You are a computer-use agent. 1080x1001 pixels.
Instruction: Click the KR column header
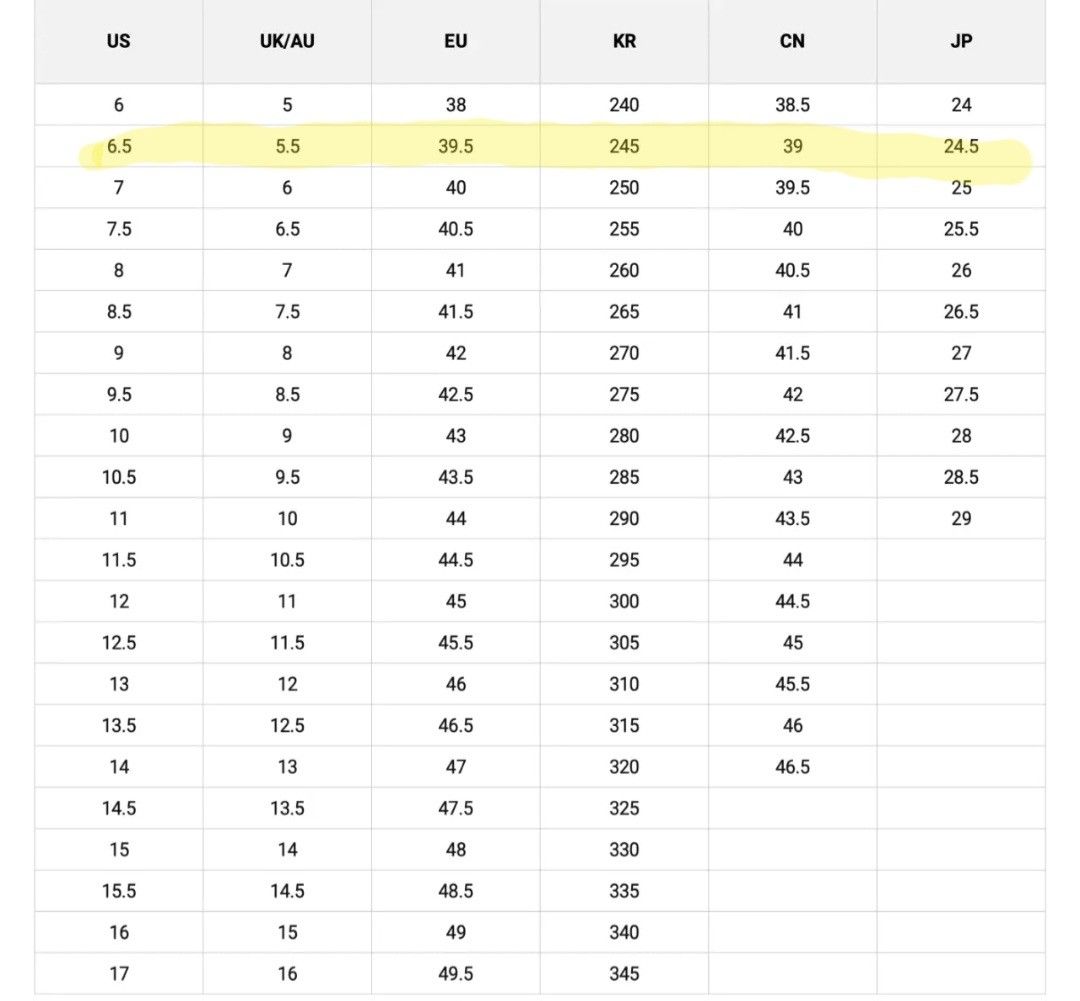624,42
